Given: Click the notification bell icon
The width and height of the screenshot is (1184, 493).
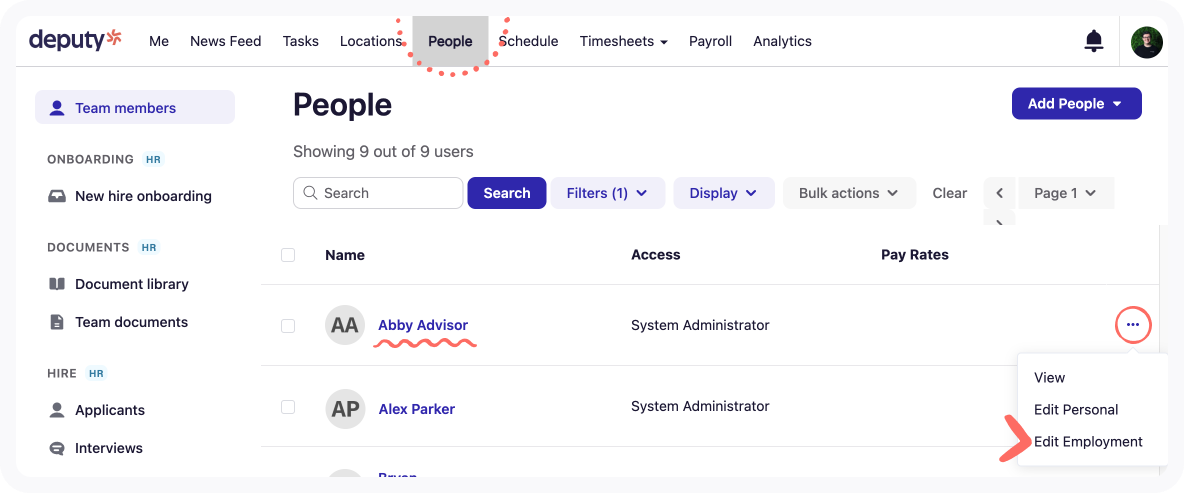Looking at the screenshot, I should [1094, 41].
